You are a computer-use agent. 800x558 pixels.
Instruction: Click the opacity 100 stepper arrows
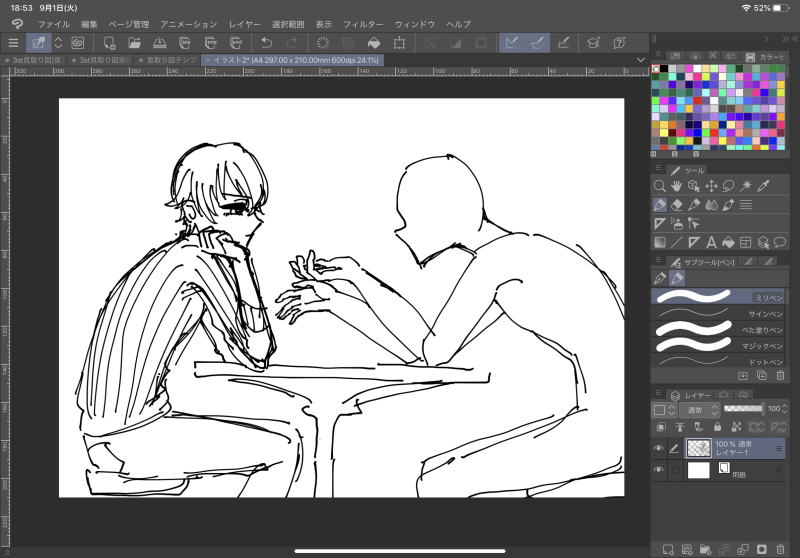(785, 409)
